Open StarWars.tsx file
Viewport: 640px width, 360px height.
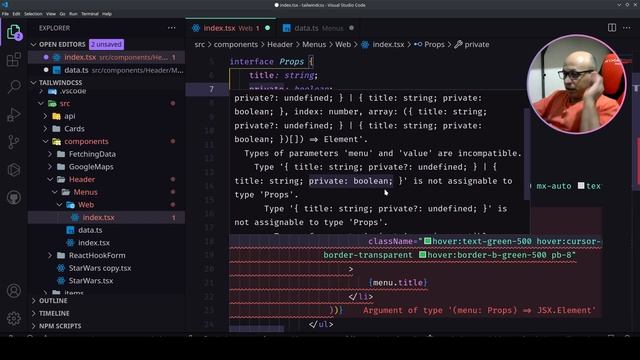point(106,280)
